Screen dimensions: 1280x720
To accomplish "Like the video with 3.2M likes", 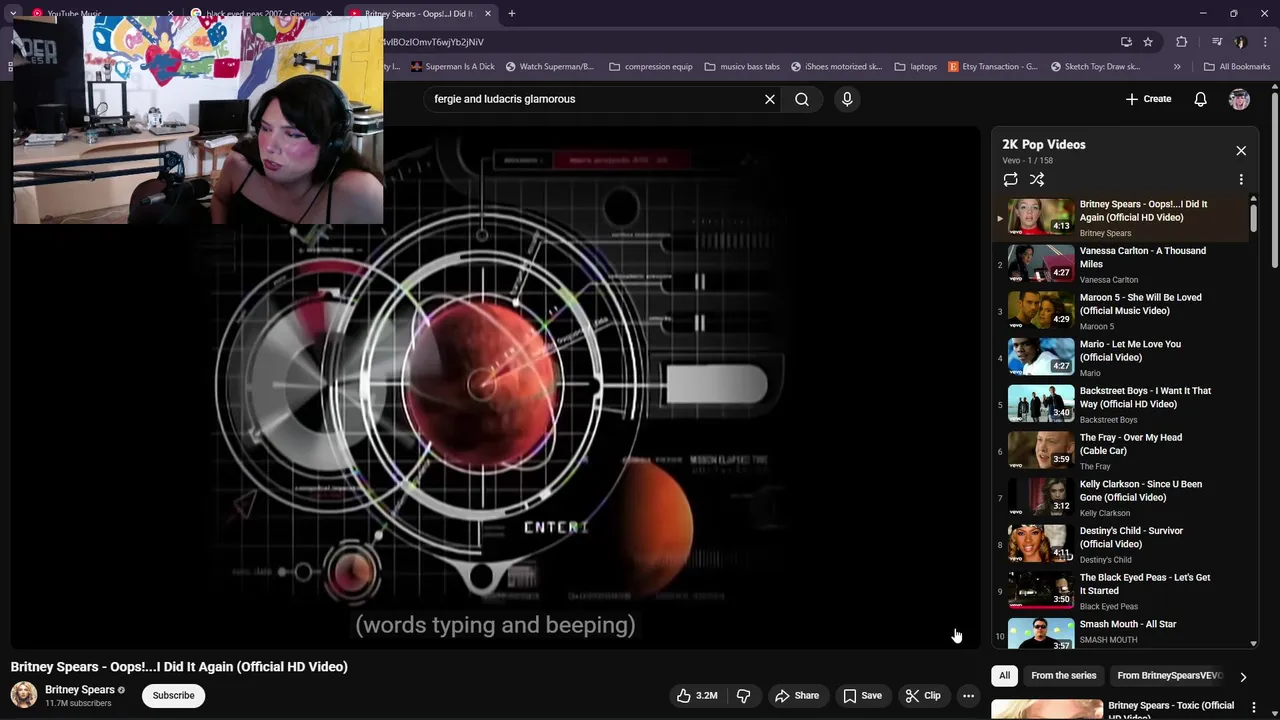I will [x=698, y=696].
